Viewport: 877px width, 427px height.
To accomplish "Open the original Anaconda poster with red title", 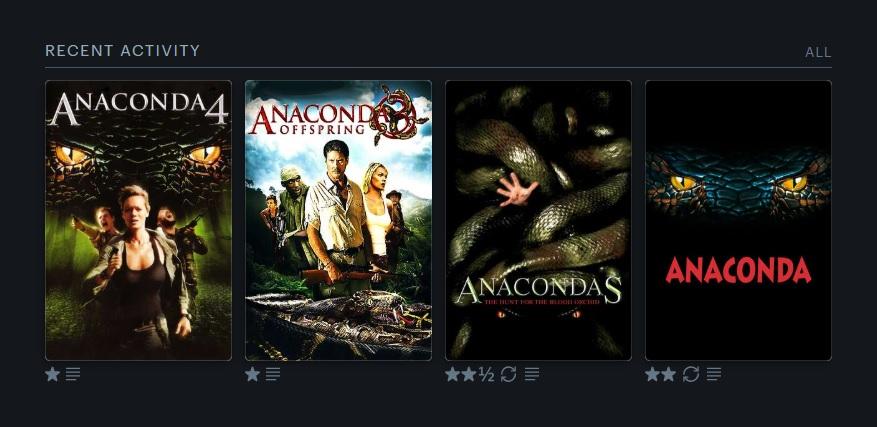I will [738, 220].
